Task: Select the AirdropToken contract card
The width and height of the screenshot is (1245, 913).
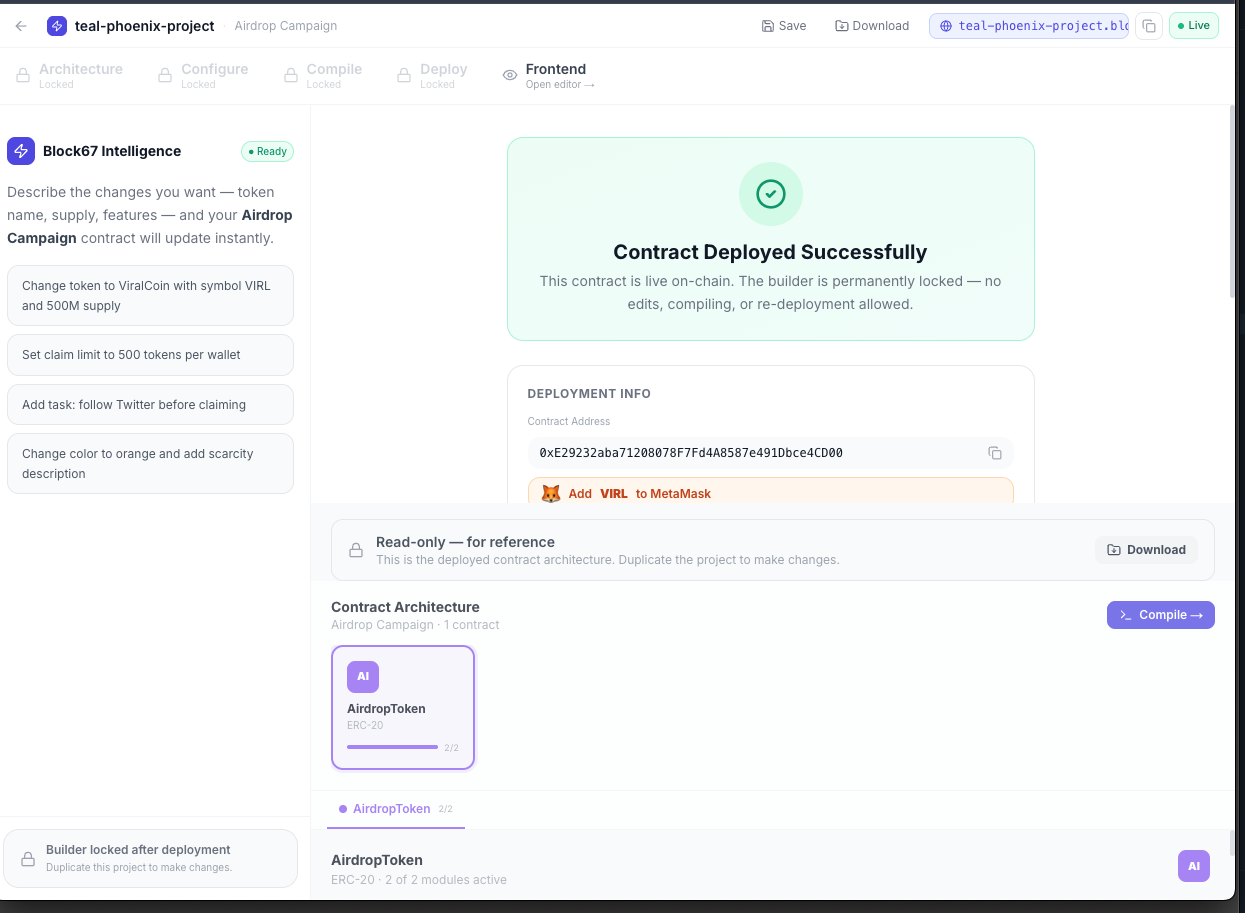Action: 403,708
